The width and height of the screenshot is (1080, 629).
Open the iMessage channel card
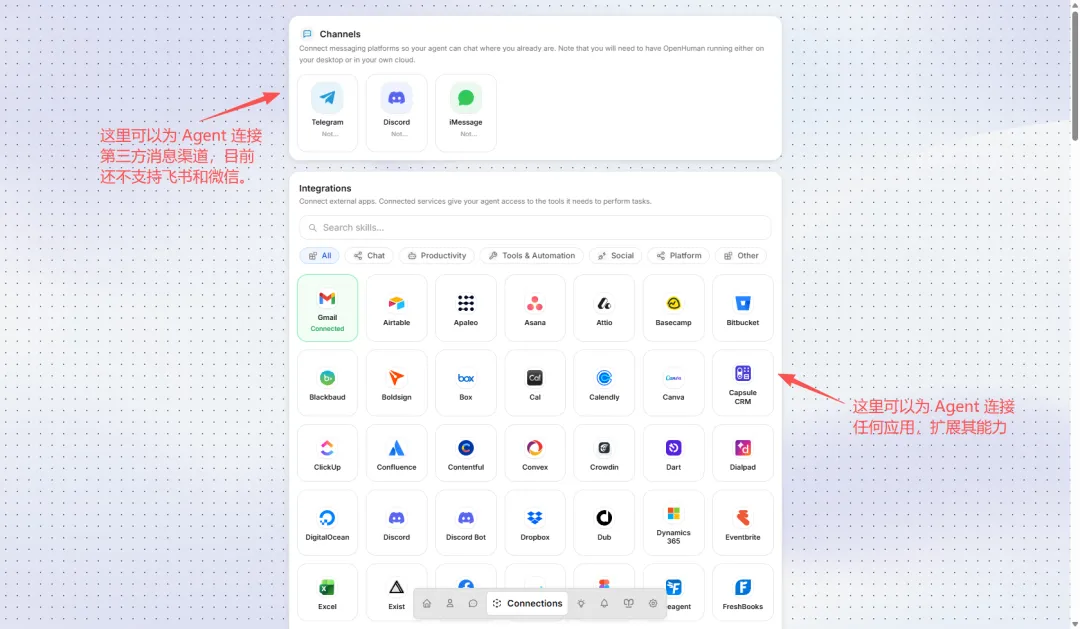(466, 112)
